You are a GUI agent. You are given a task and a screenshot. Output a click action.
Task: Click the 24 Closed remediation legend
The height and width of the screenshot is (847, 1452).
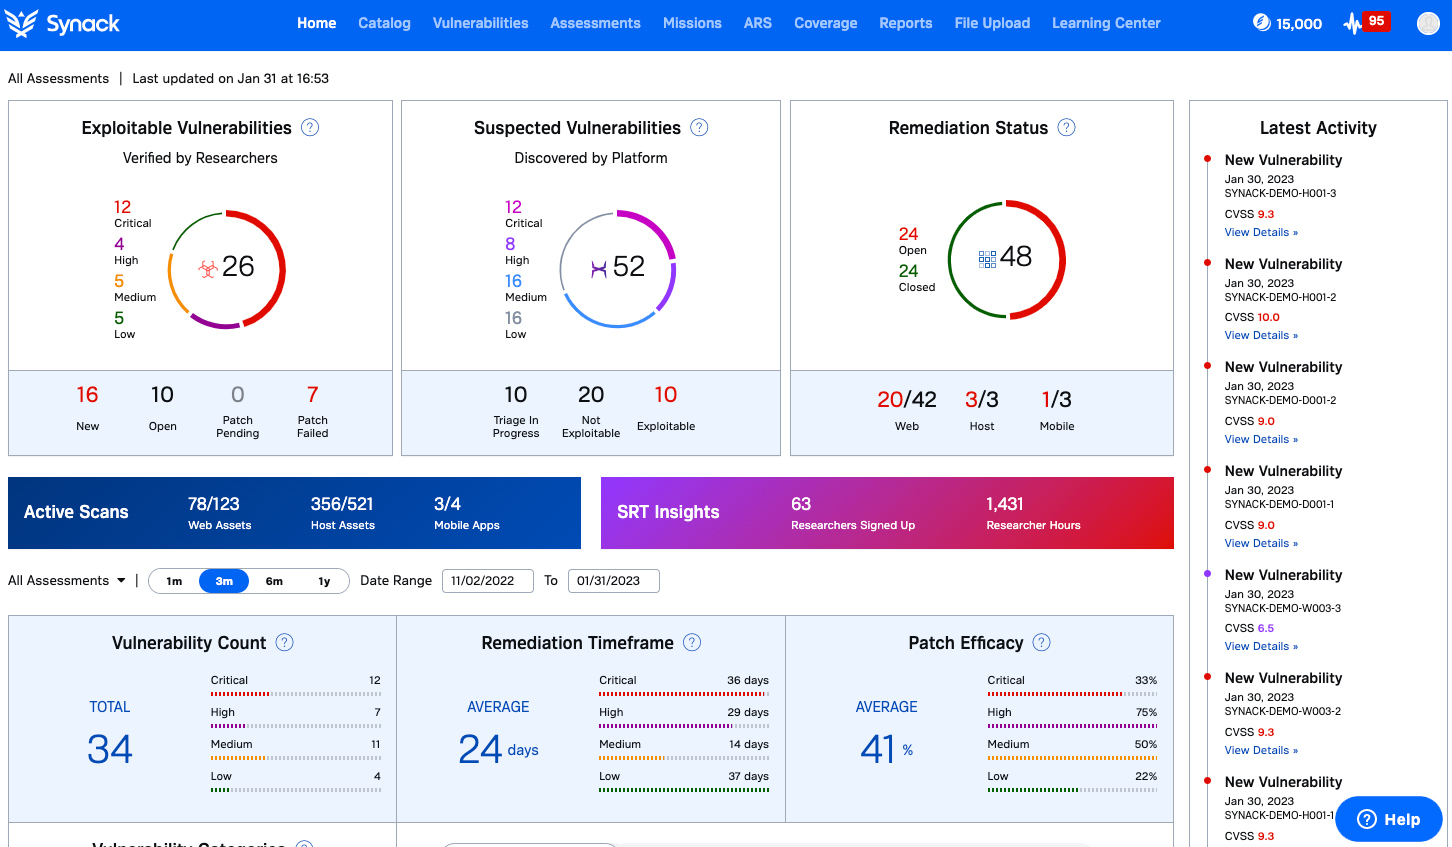[917, 277]
